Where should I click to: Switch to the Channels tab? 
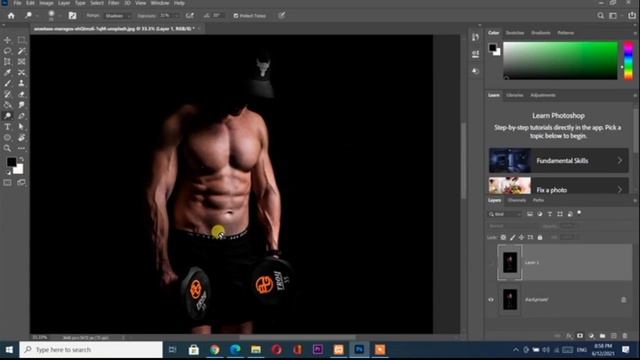pyautogui.click(x=516, y=200)
